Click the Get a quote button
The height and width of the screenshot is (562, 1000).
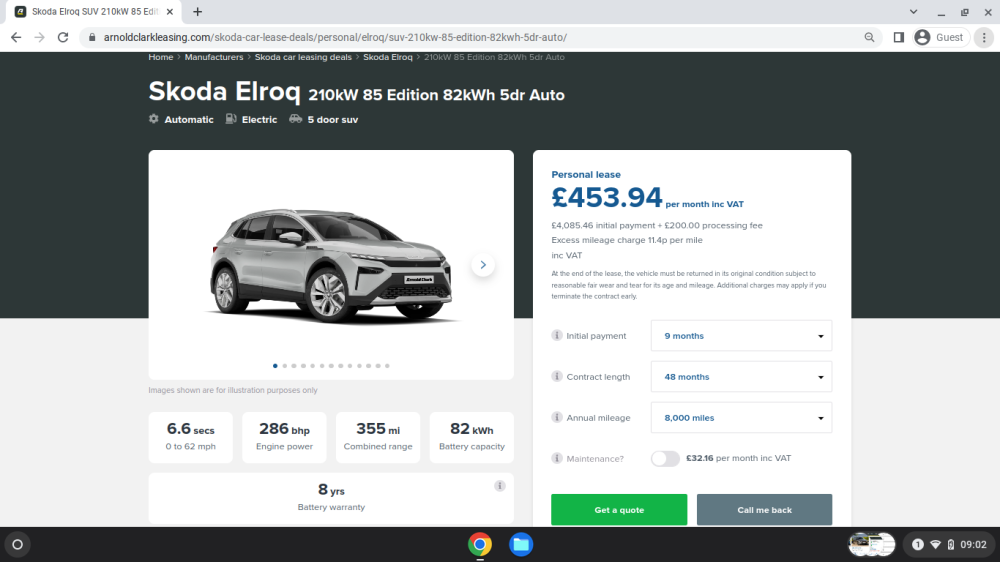(x=619, y=510)
